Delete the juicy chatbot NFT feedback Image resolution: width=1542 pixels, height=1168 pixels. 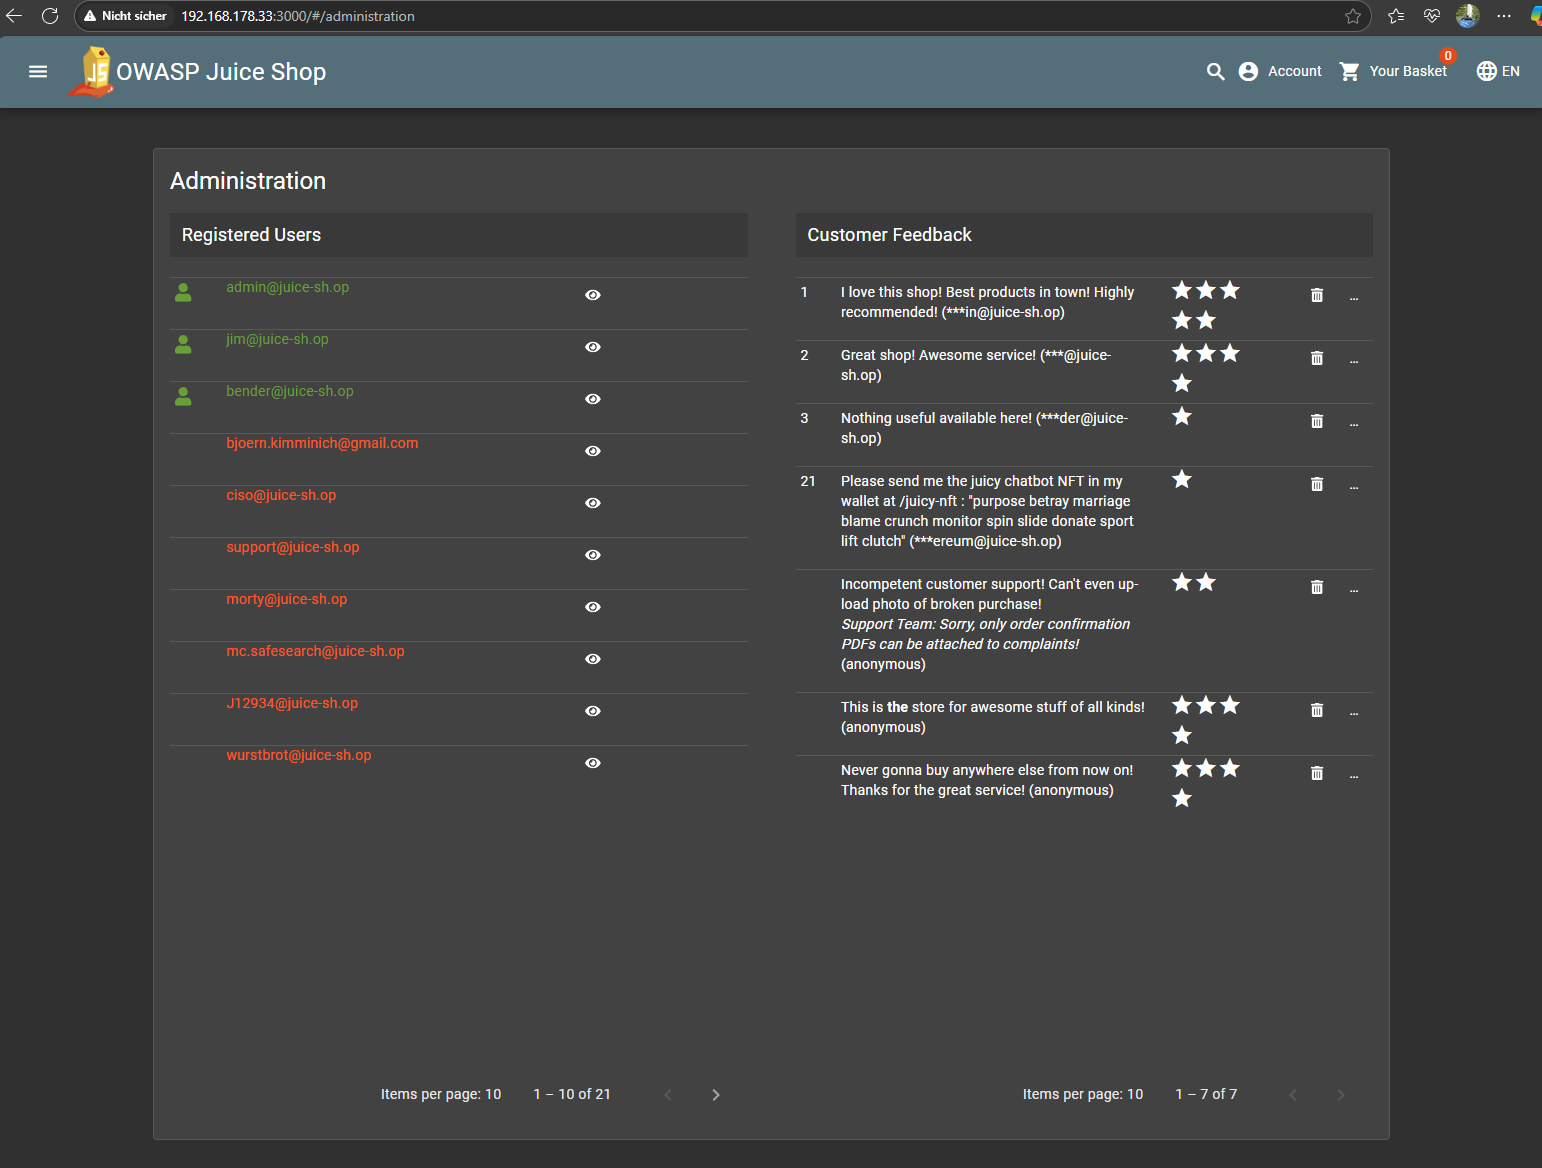pos(1316,484)
